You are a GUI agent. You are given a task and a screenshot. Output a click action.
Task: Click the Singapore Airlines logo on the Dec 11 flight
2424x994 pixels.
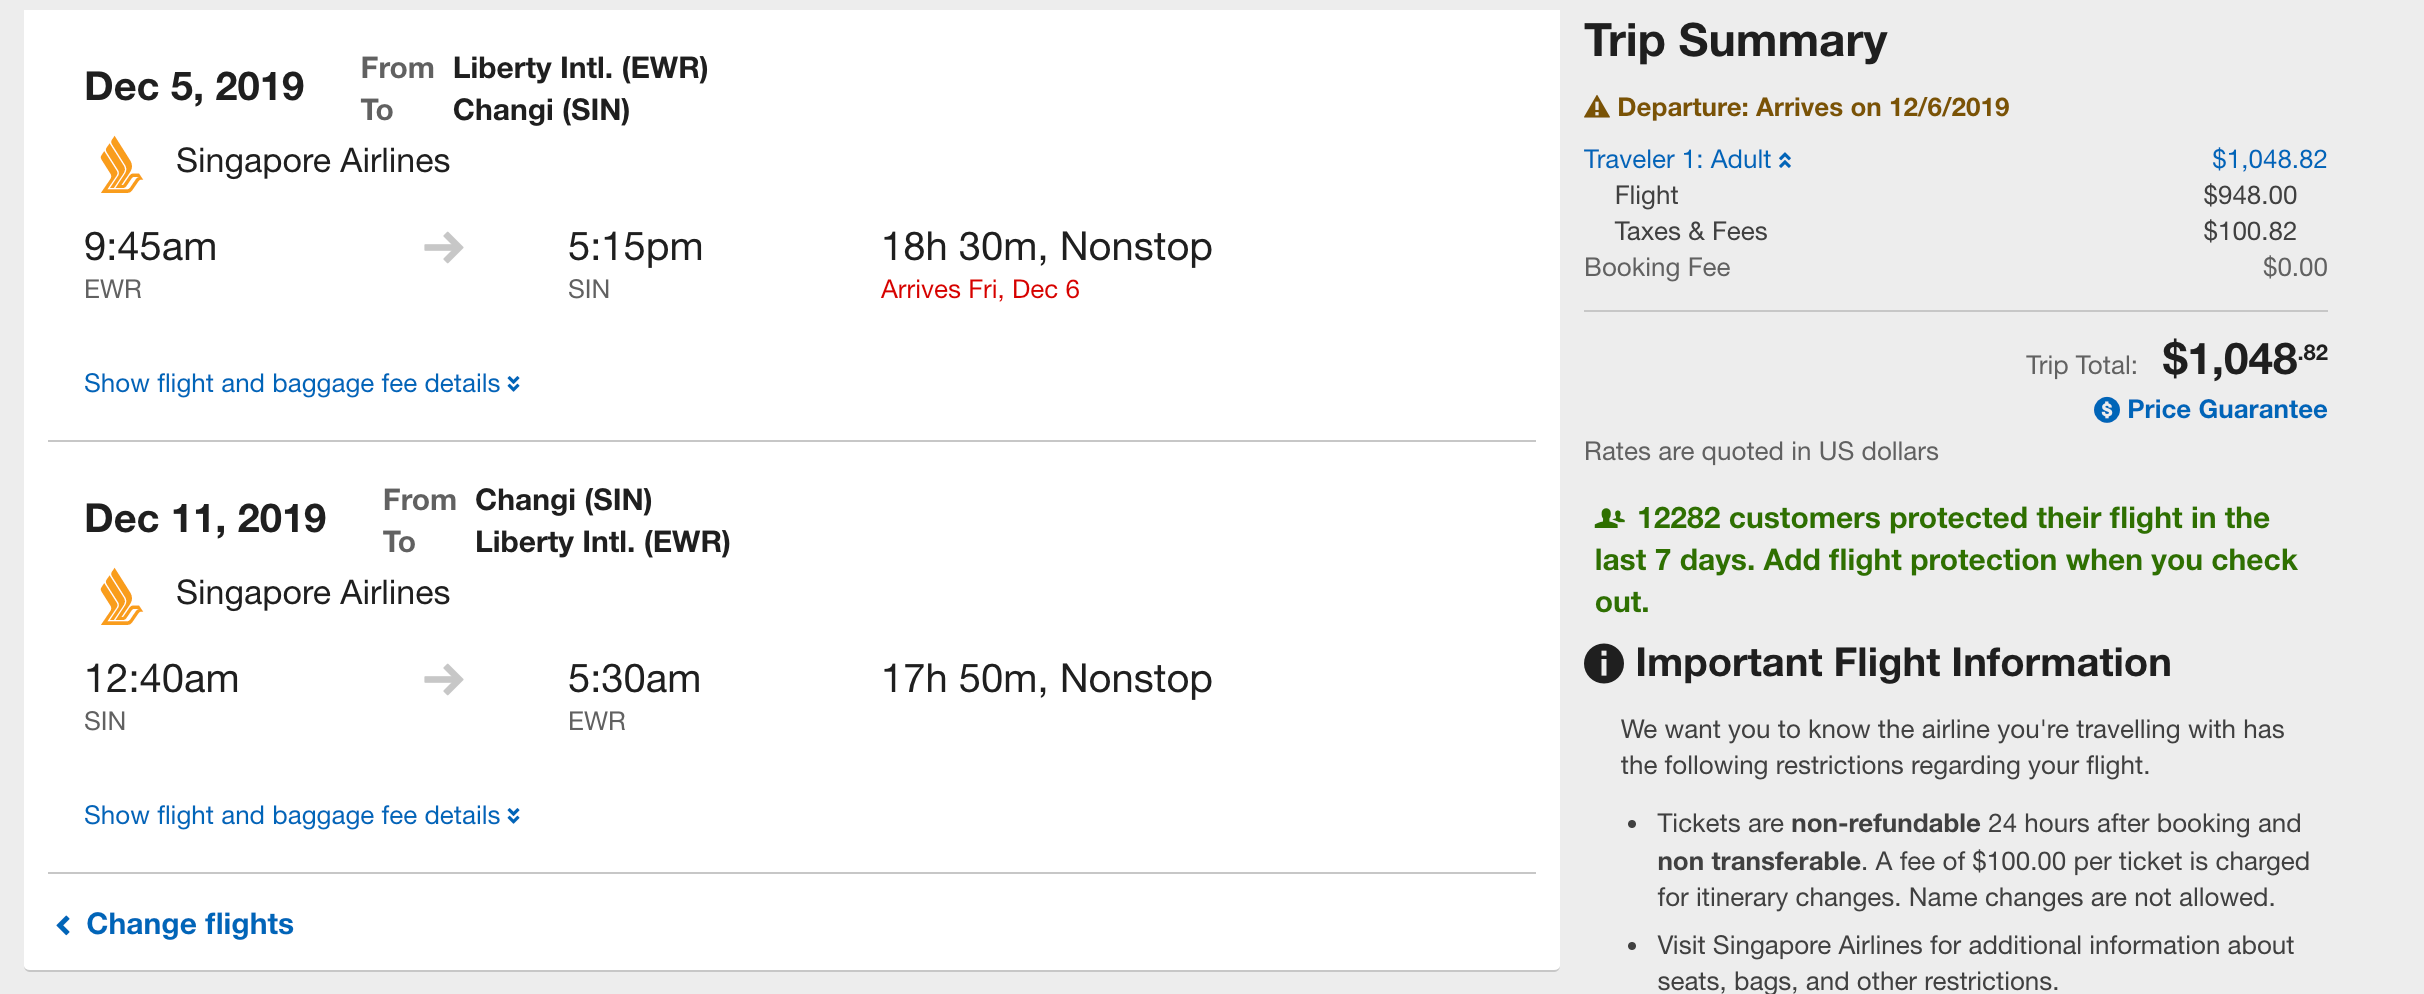(x=121, y=597)
